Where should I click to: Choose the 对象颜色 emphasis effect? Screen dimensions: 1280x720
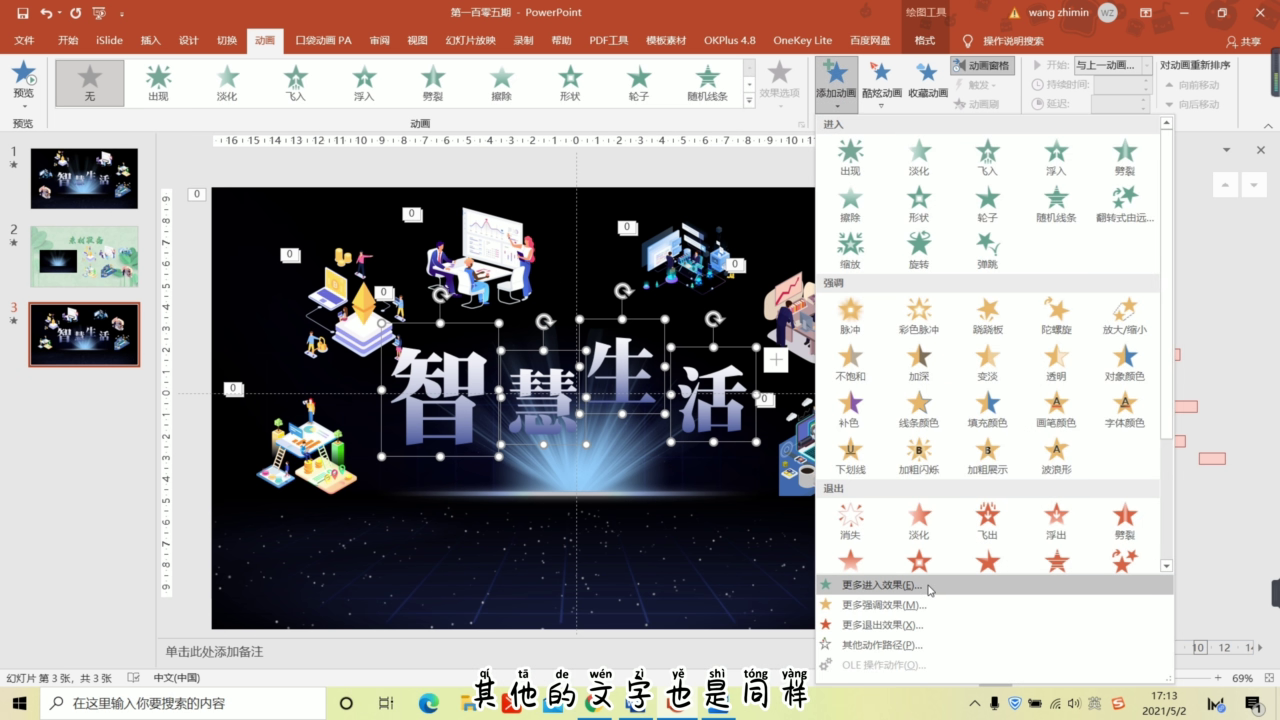click(1125, 363)
